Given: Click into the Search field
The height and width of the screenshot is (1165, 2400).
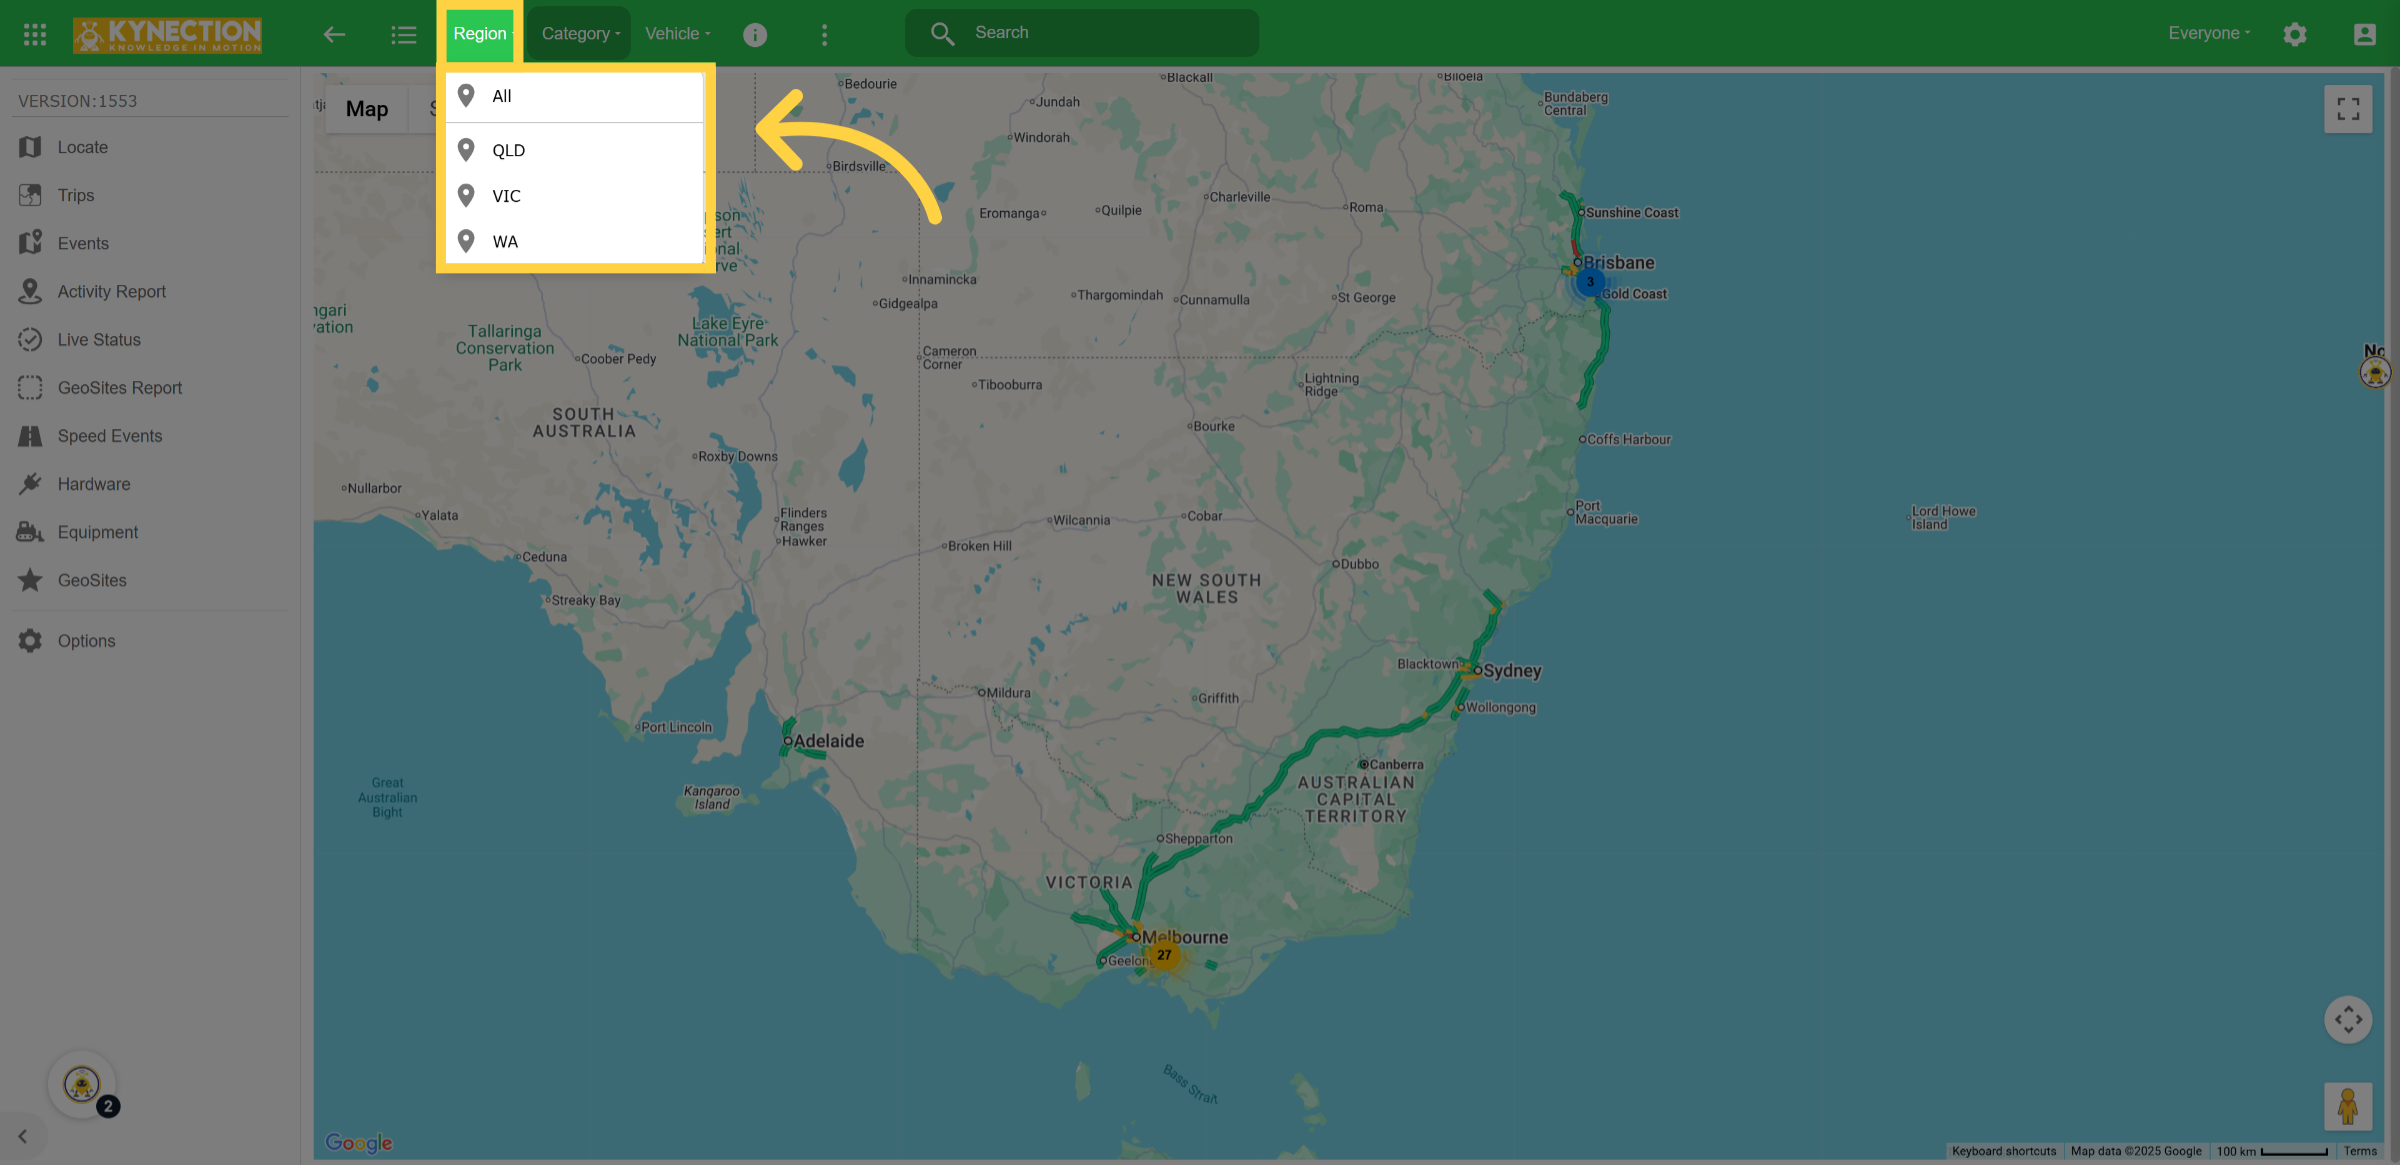Looking at the screenshot, I should click(x=1082, y=33).
